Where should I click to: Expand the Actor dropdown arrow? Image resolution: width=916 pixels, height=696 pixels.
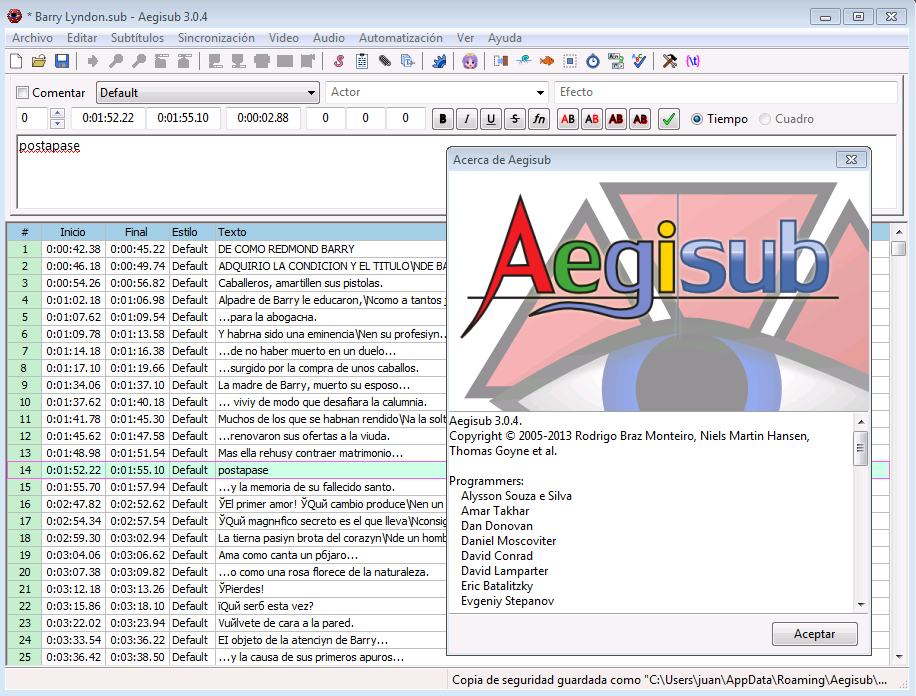[x=540, y=93]
